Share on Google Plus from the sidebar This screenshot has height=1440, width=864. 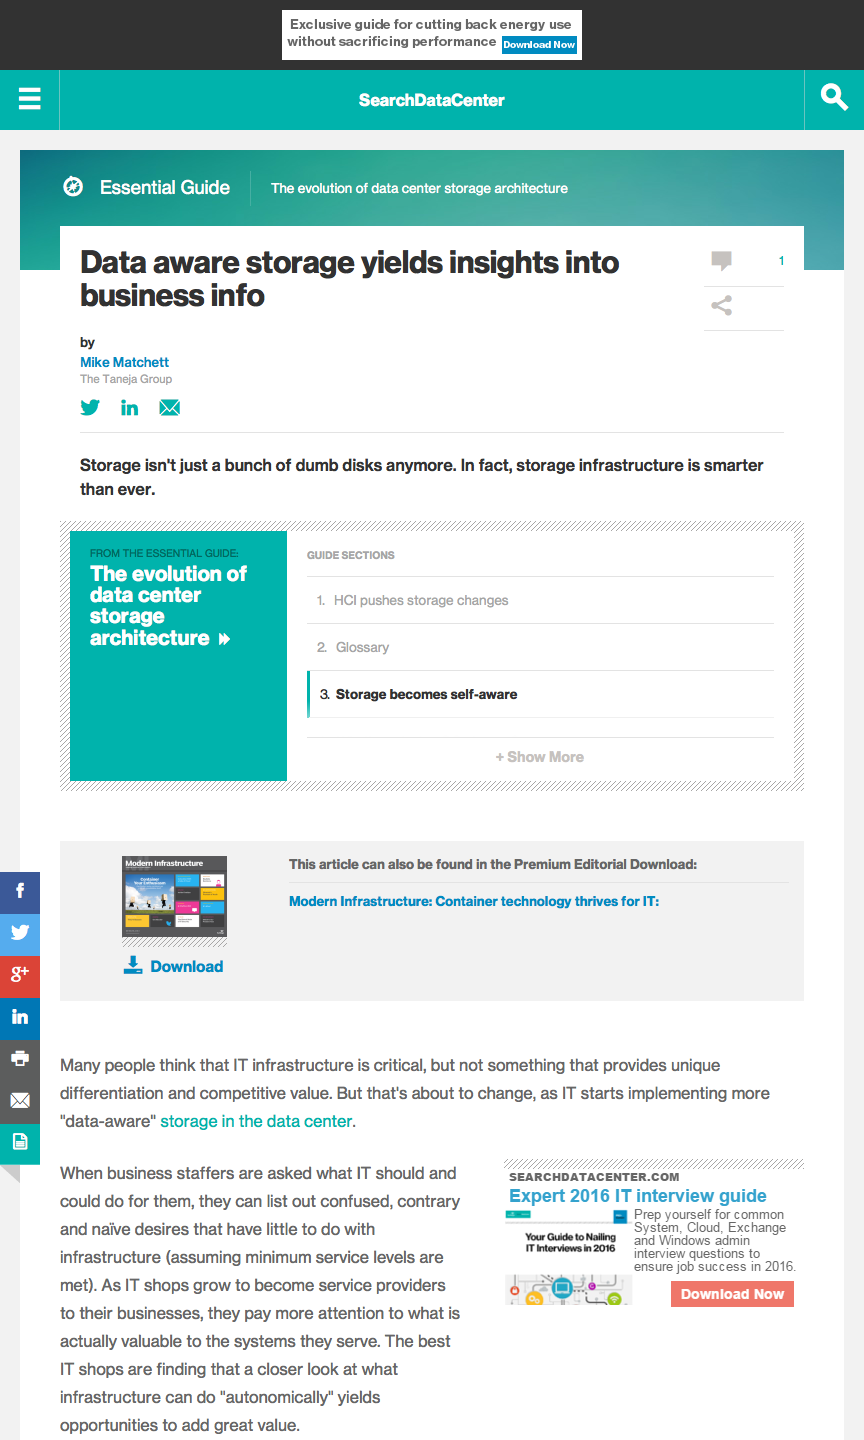tap(20, 976)
